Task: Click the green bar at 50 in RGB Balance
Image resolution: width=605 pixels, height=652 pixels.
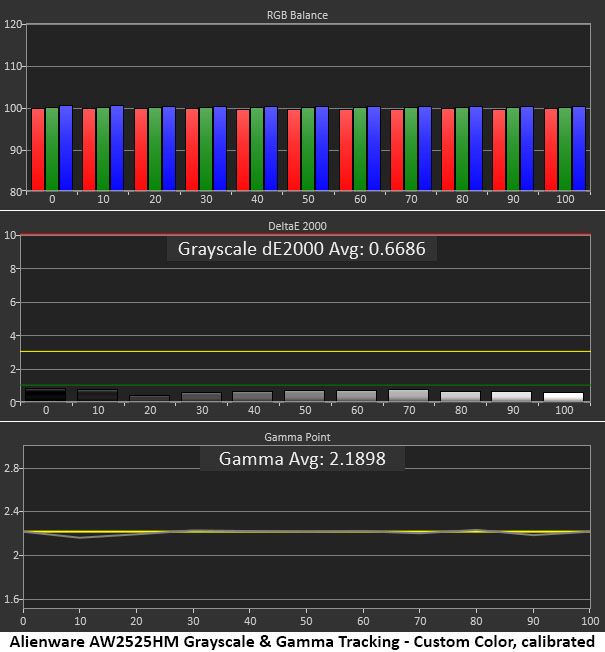Action: click(308, 149)
